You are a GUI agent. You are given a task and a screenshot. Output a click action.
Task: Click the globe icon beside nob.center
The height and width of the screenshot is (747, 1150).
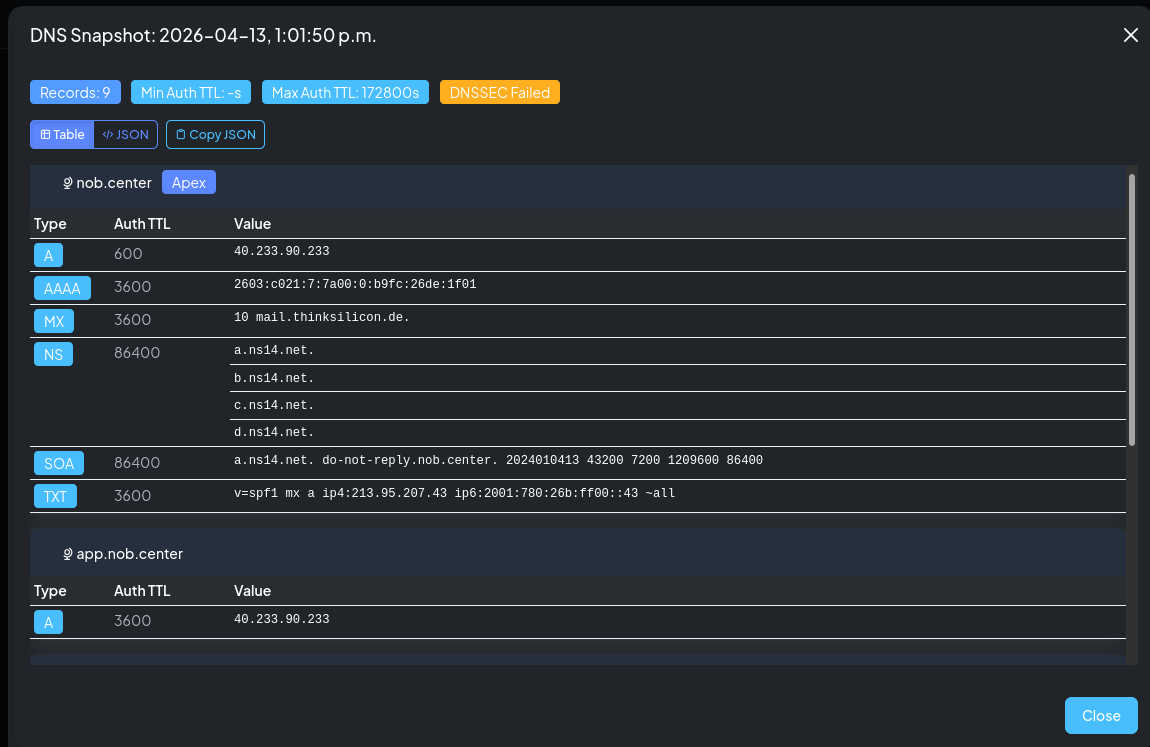point(67,183)
